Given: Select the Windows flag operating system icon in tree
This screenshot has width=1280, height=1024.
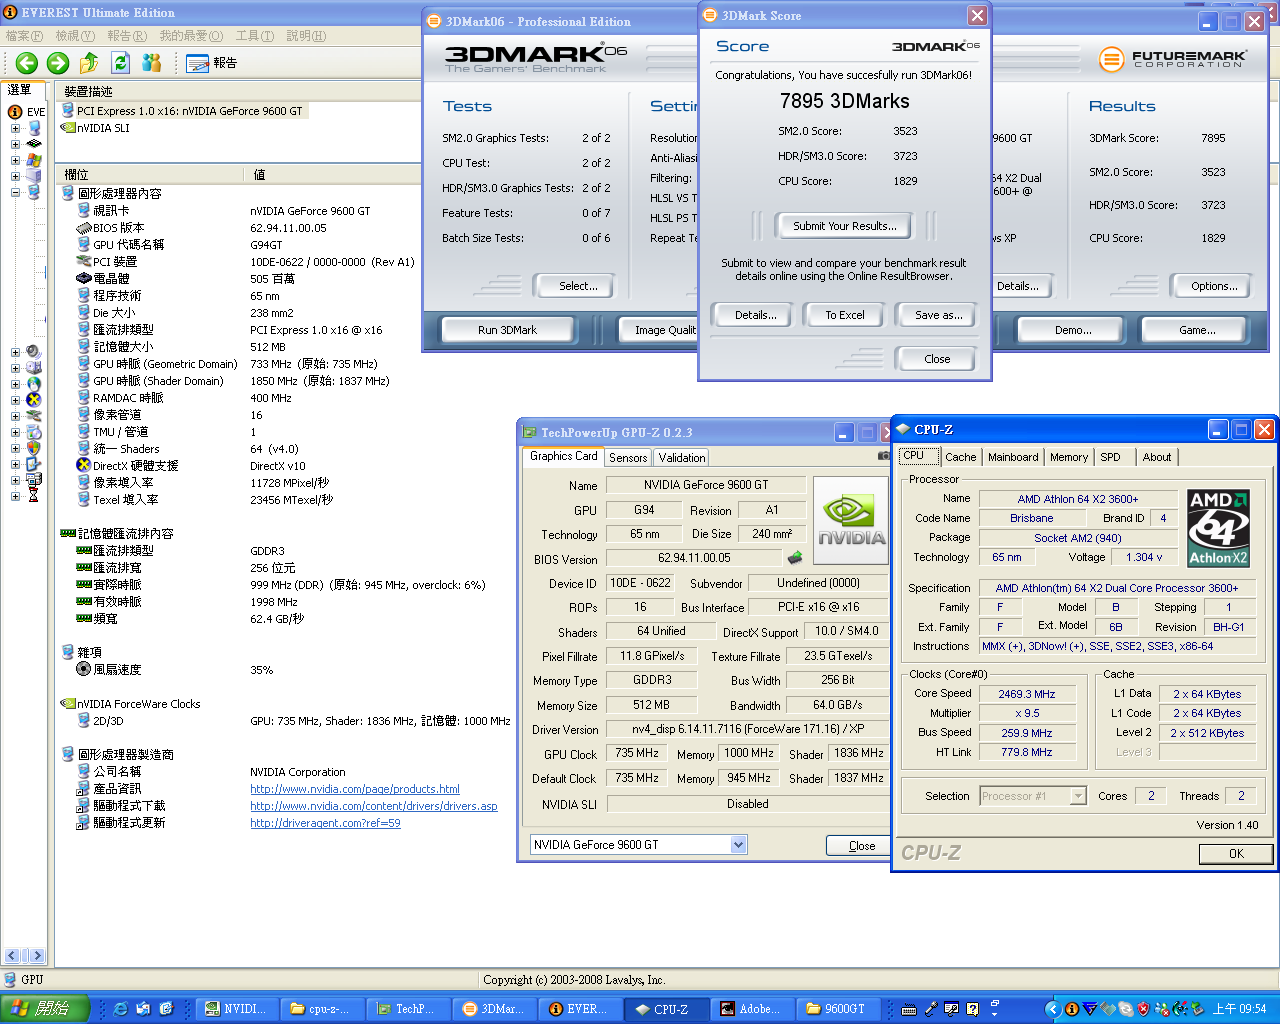Looking at the screenshot, I should pyautogui.click(x=34, y=160).
